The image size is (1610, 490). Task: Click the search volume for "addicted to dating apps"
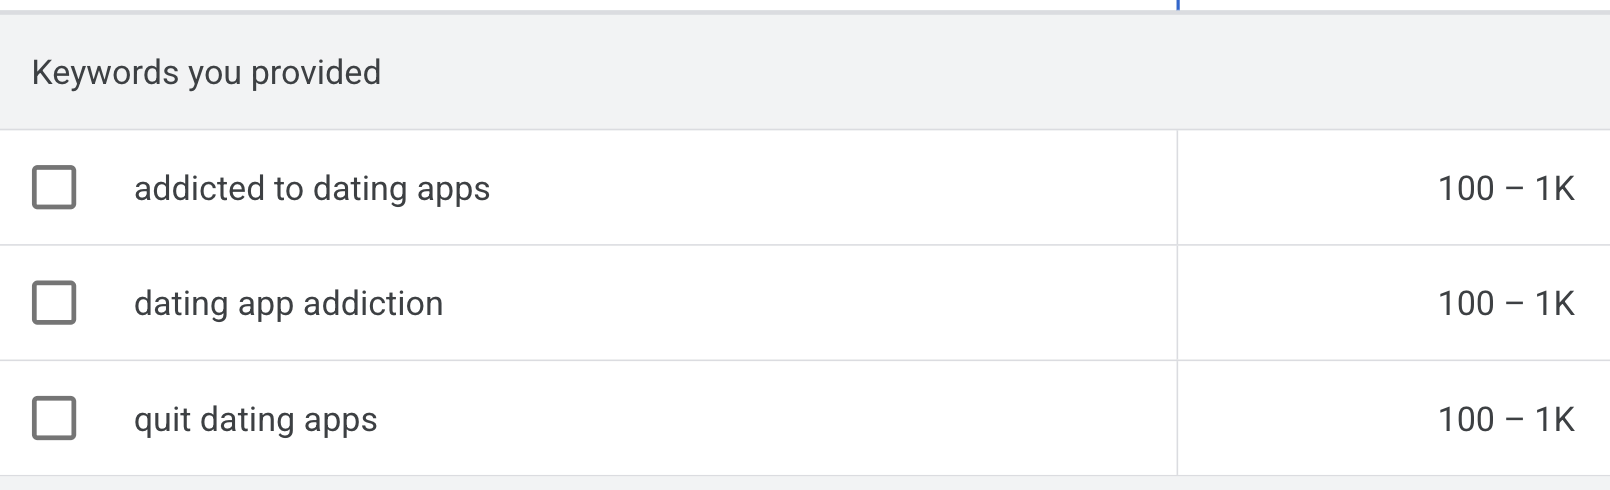(x=1505, y=189)
